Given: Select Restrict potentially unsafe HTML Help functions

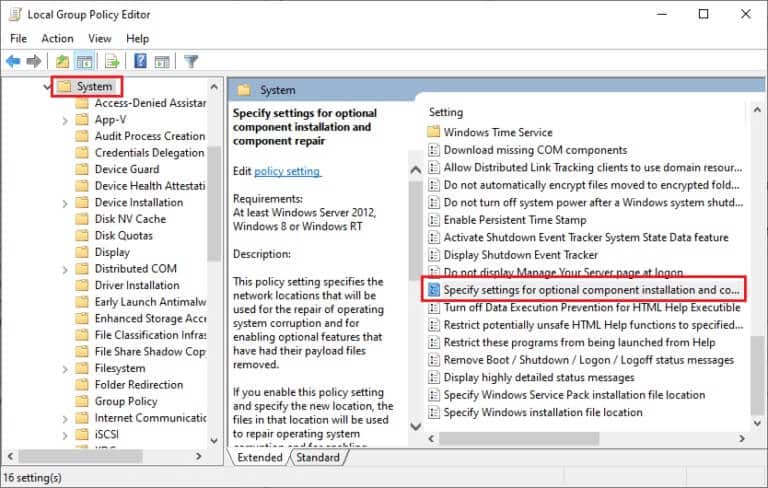Looking at the screenshot, I should [585, 325].
